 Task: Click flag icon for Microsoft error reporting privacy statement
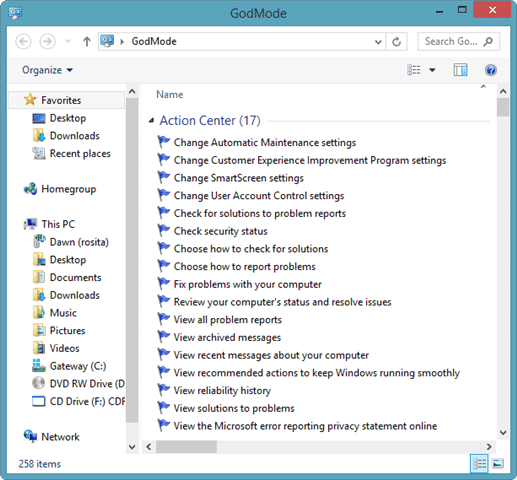tap(164, 425)
